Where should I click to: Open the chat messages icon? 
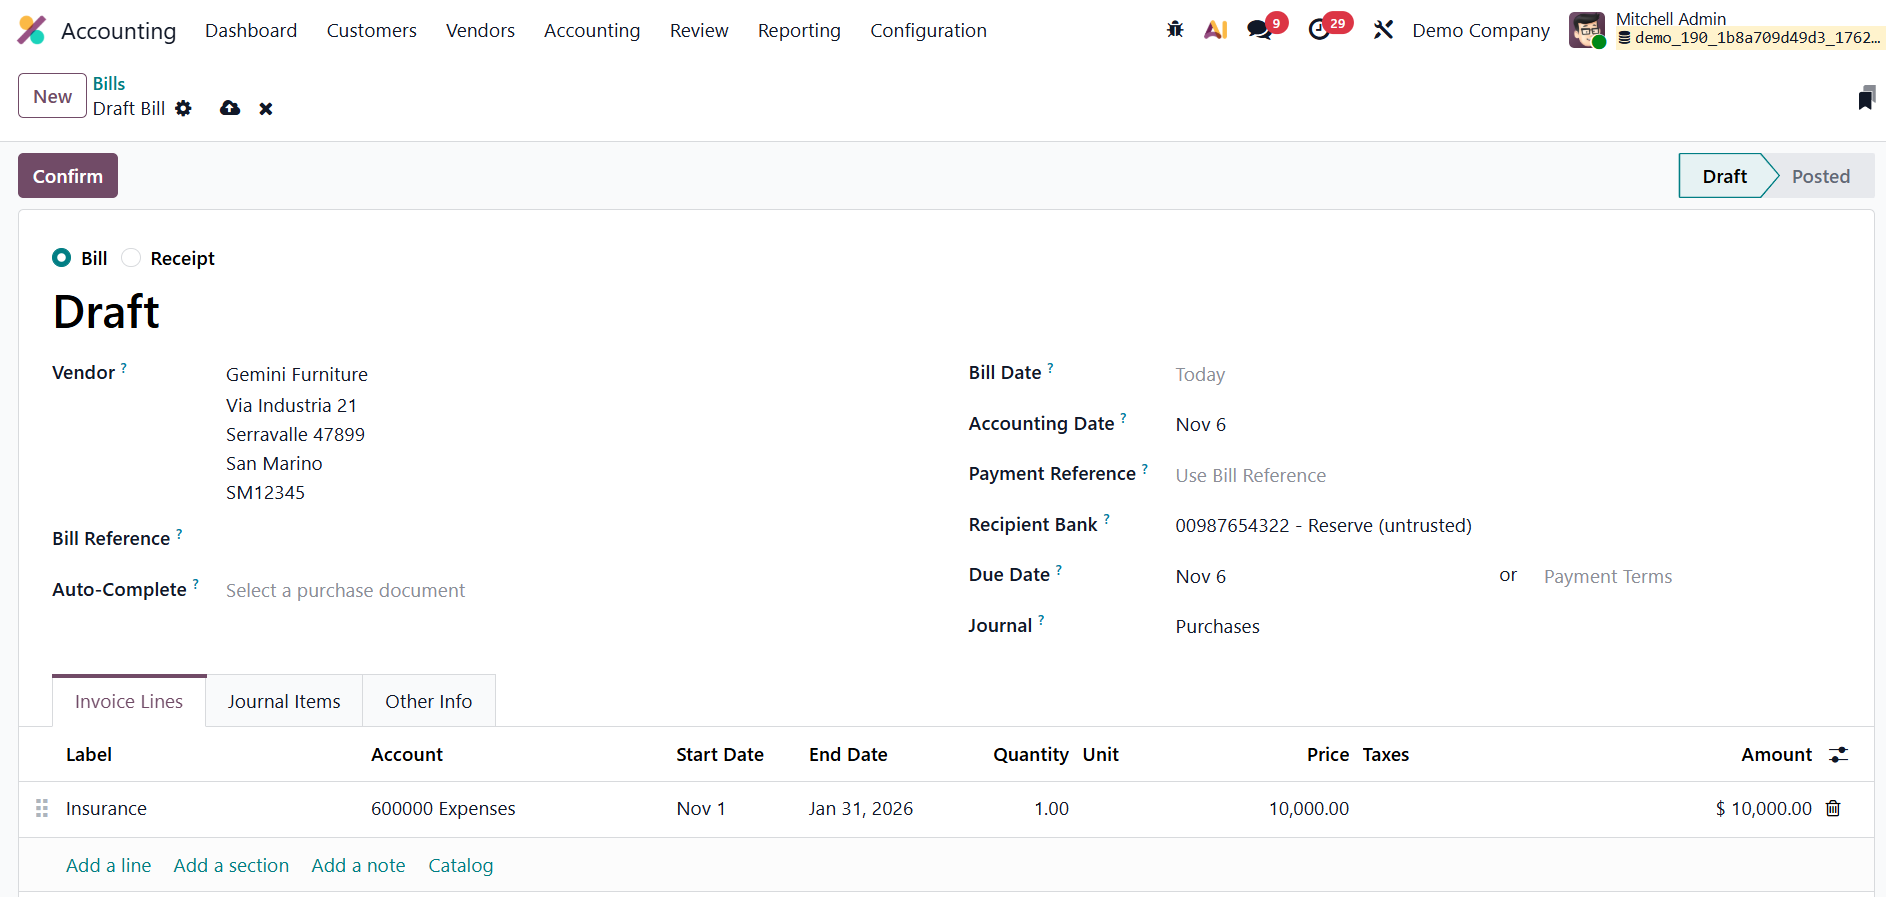click(1259, 30)
